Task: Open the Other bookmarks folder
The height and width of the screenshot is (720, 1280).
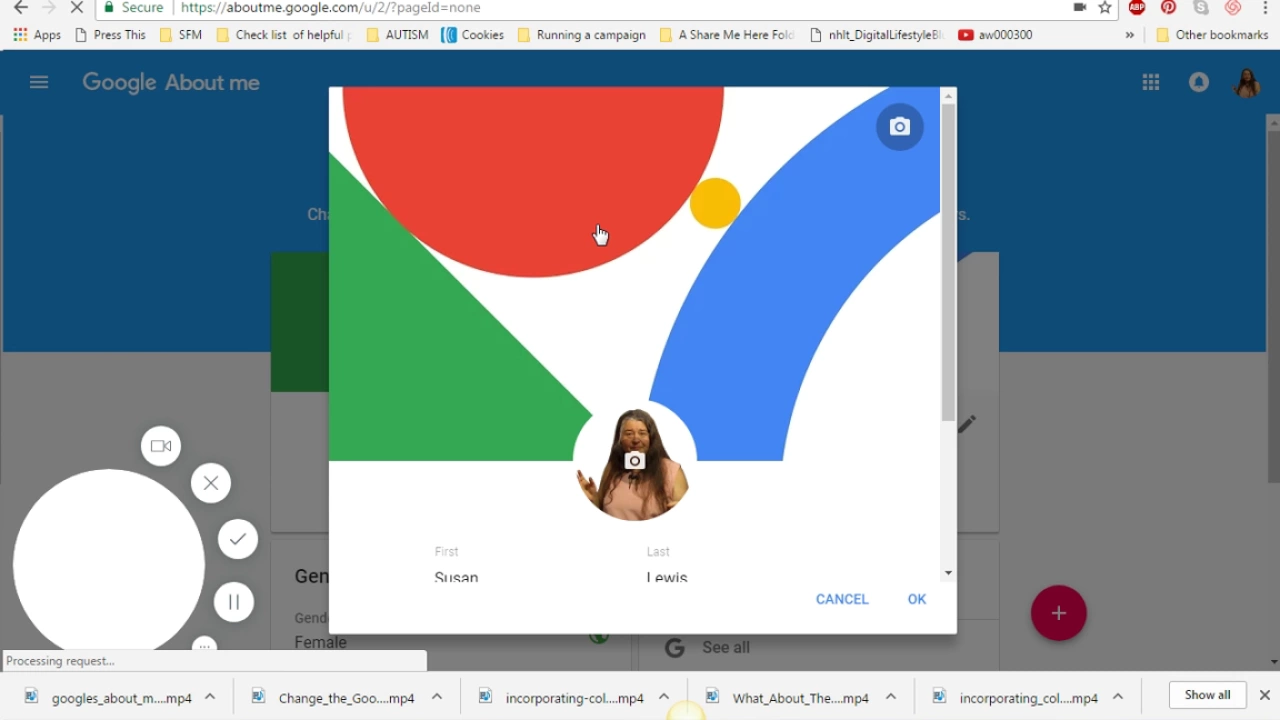Action: pos(1212,35)
